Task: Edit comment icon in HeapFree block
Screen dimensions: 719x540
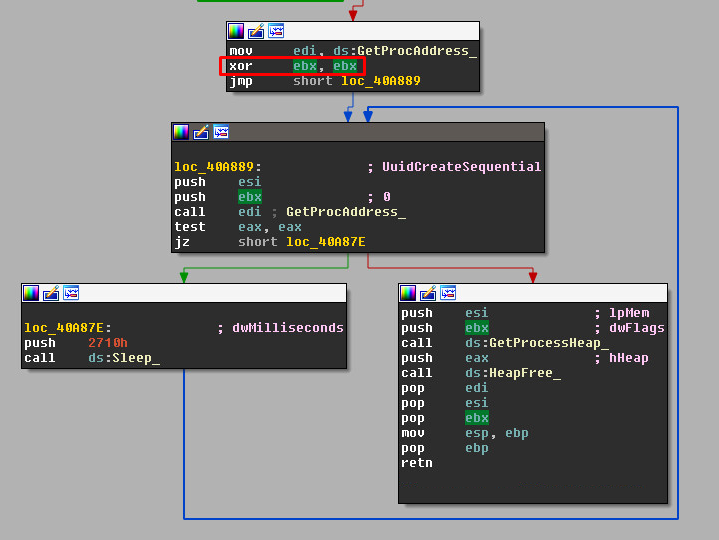Action: (428, 293)
